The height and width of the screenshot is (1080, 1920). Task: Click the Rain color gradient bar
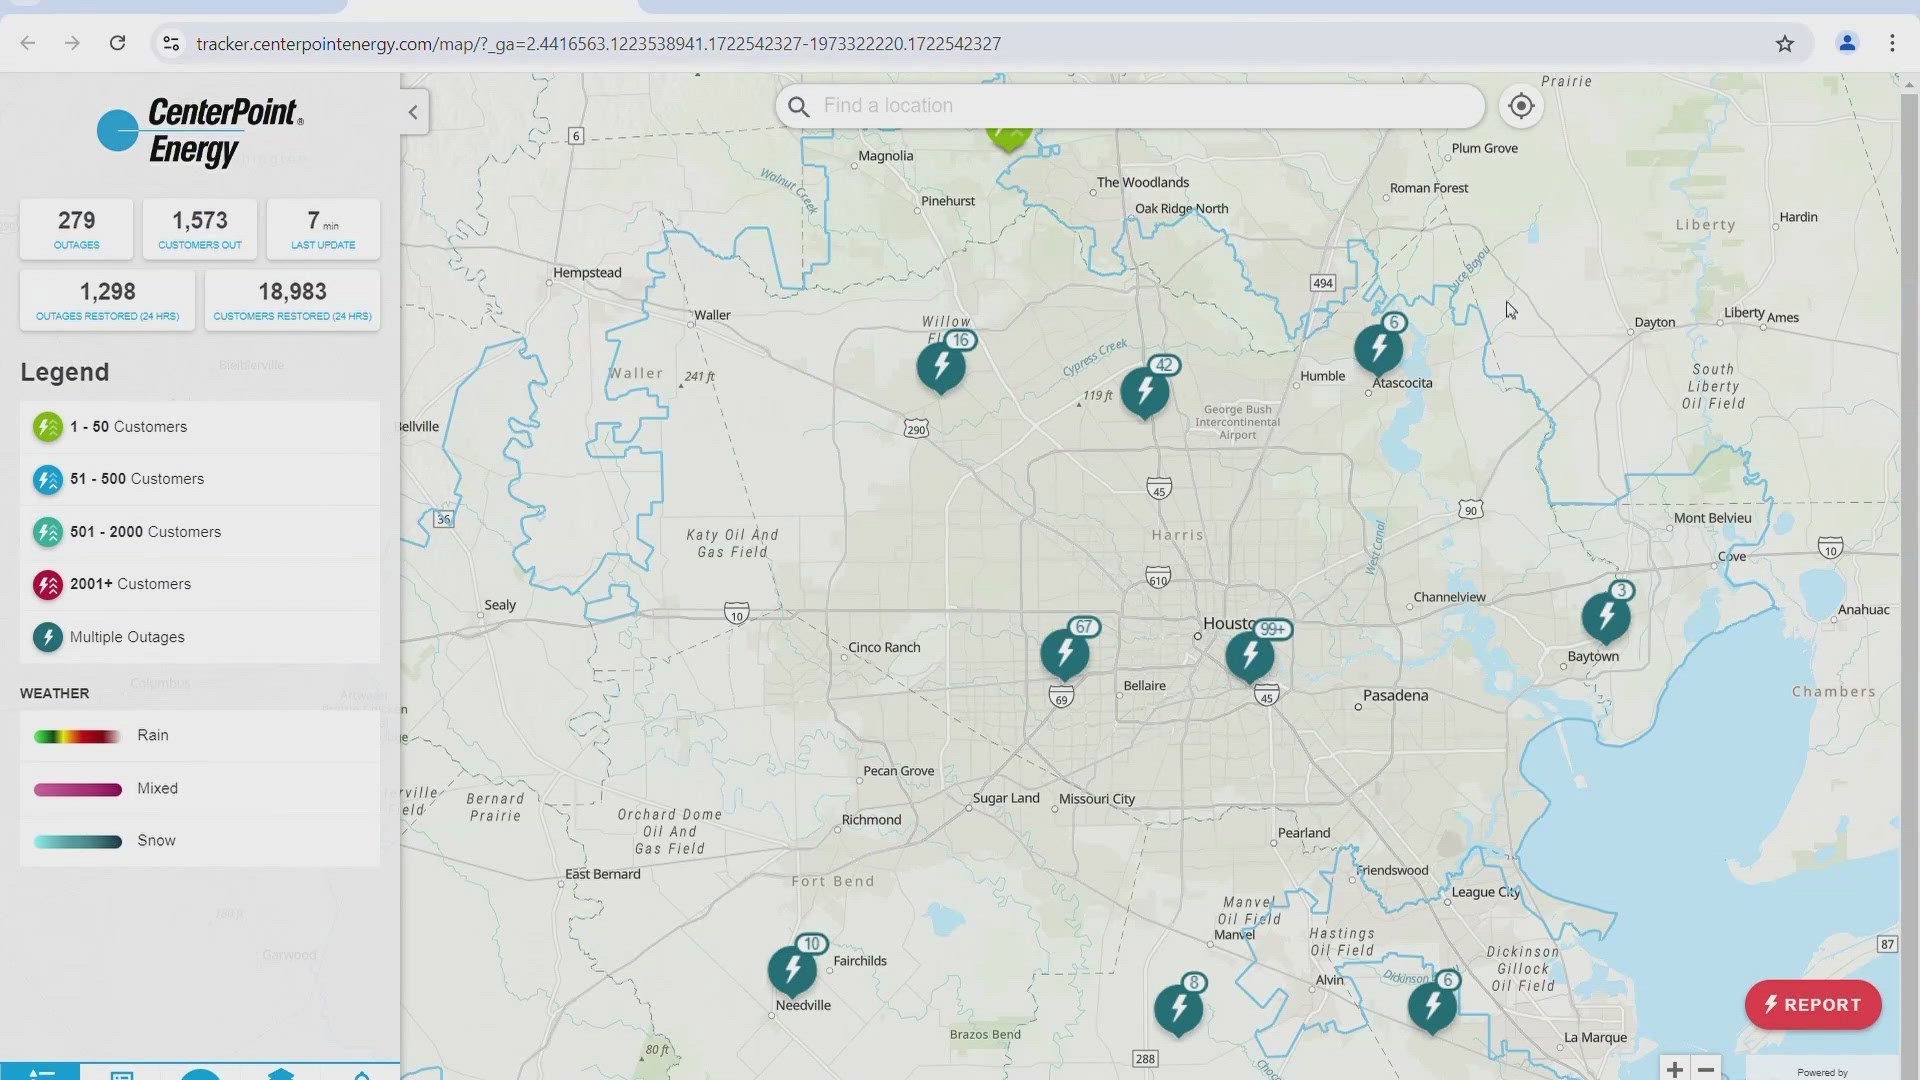click(x=77, y=736)
